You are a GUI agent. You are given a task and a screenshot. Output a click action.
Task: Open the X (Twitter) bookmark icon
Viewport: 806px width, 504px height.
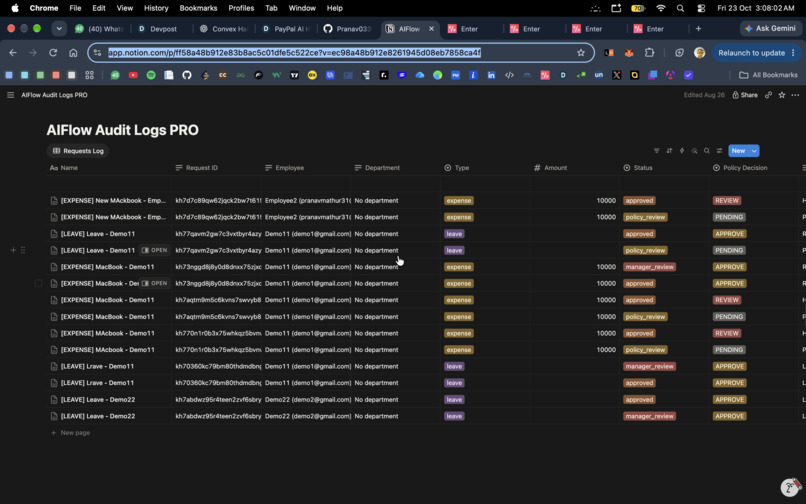point(616,75)
